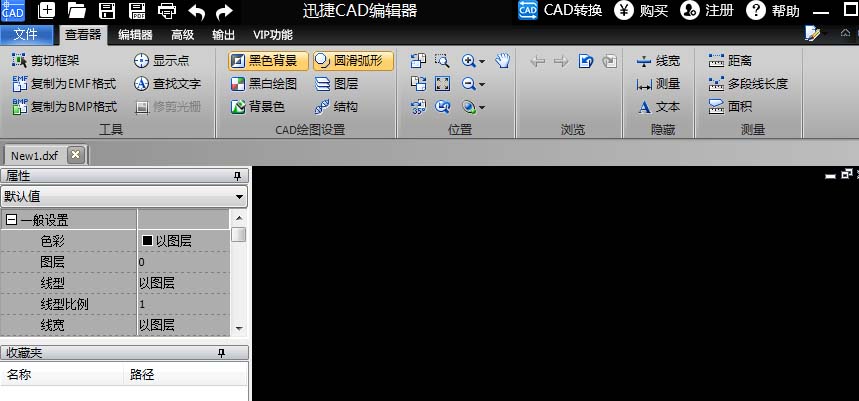Toggle 线宽 line width display

(x=658, y=61)
